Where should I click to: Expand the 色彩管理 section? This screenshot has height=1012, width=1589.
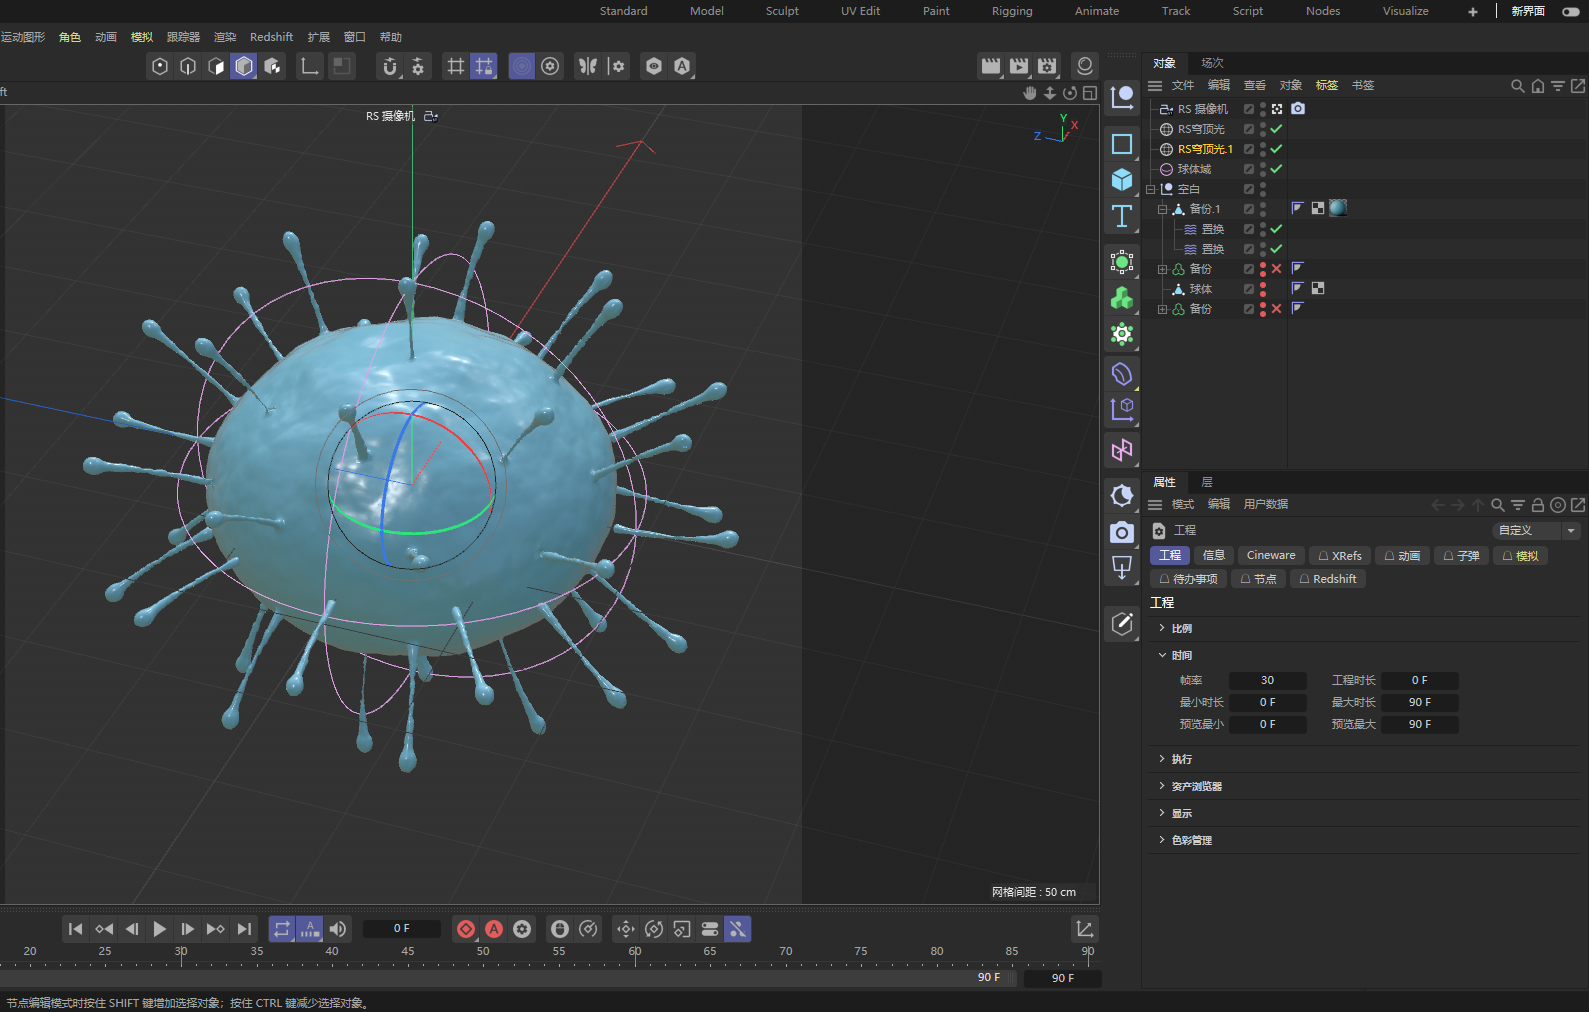pos(1162,840)
